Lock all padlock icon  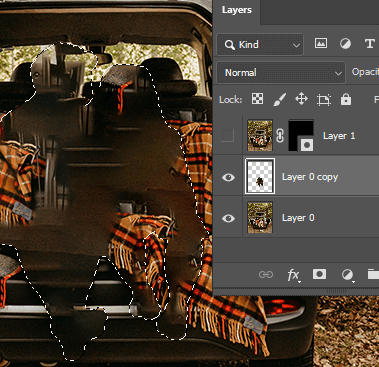[346, 99]
